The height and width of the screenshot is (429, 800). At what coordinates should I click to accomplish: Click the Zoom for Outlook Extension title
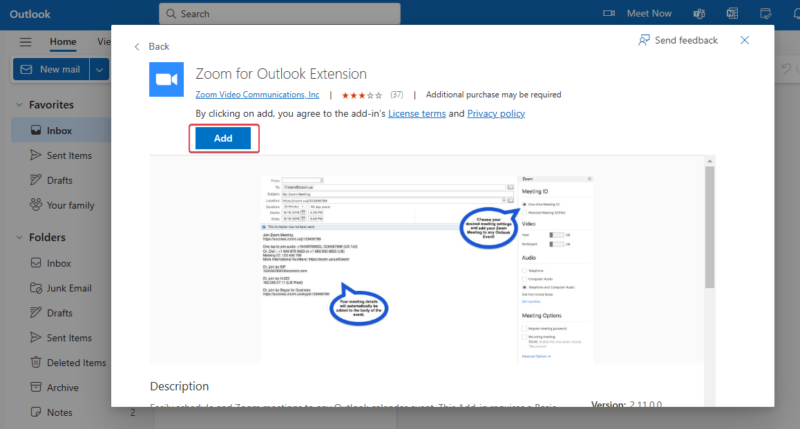click(x=281, y=74)
